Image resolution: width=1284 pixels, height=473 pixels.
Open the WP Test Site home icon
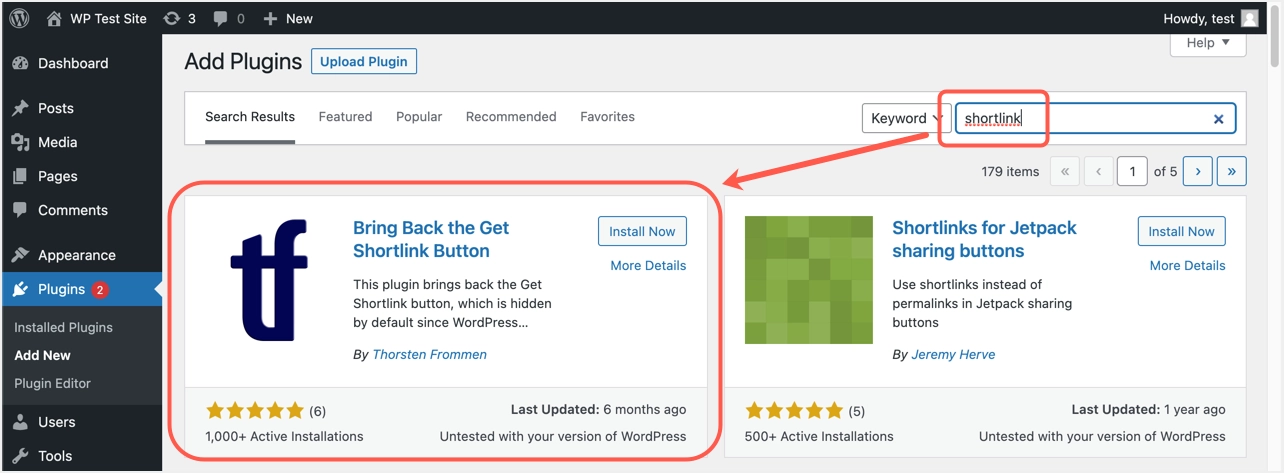coord(55,18)
